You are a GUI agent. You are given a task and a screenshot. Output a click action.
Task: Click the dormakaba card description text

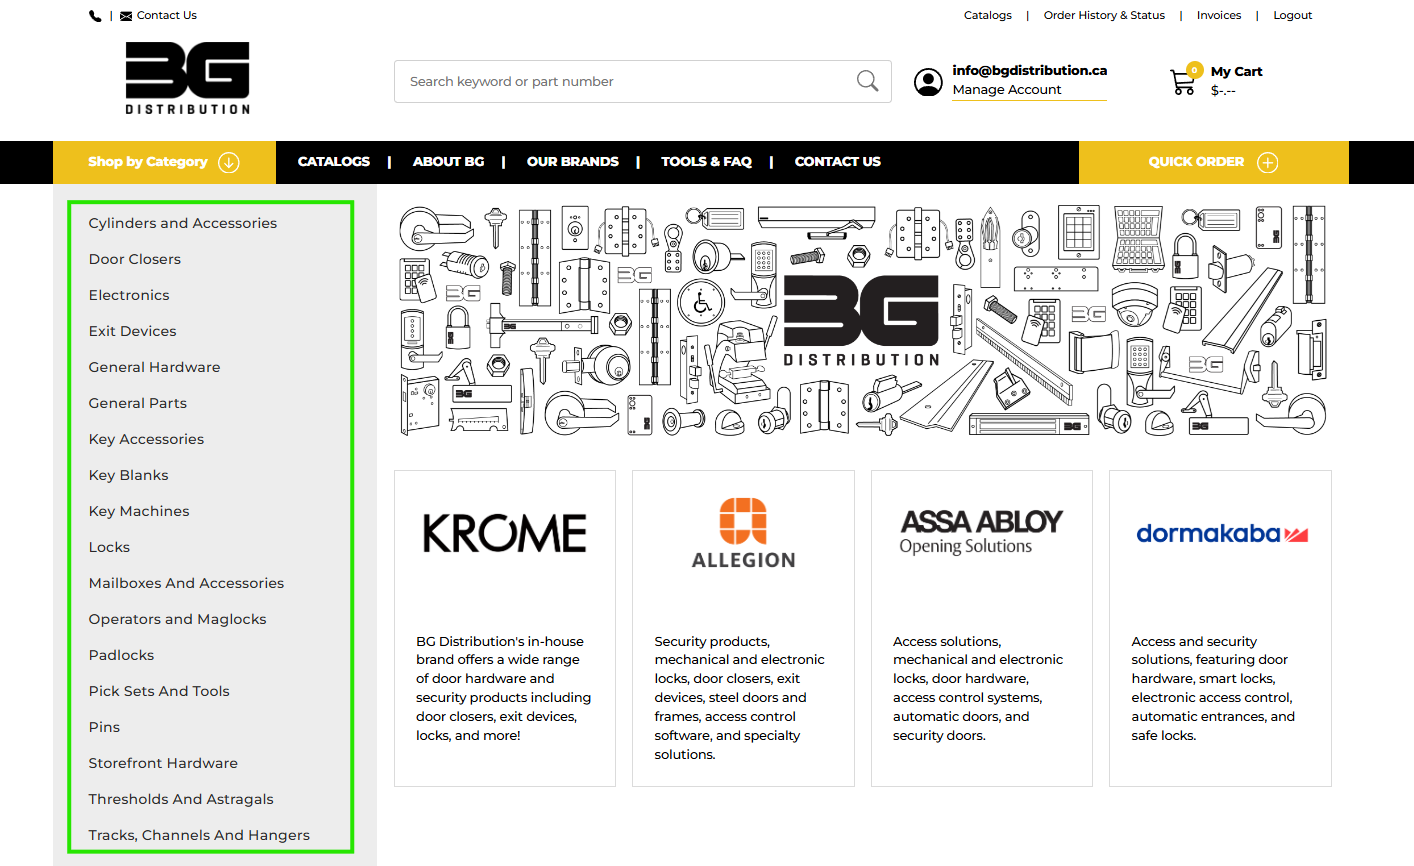coord(1214,688)
